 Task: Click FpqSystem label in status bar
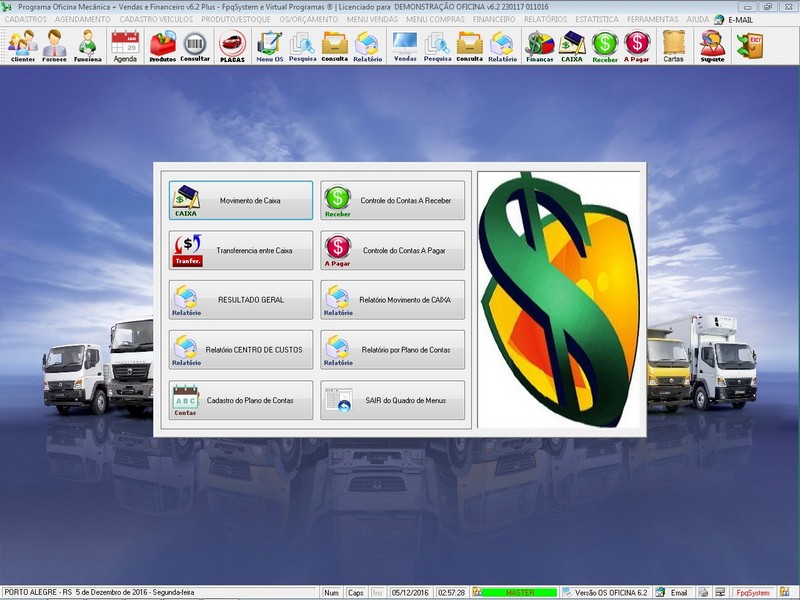pyautogui.click(x=753, y=592)
